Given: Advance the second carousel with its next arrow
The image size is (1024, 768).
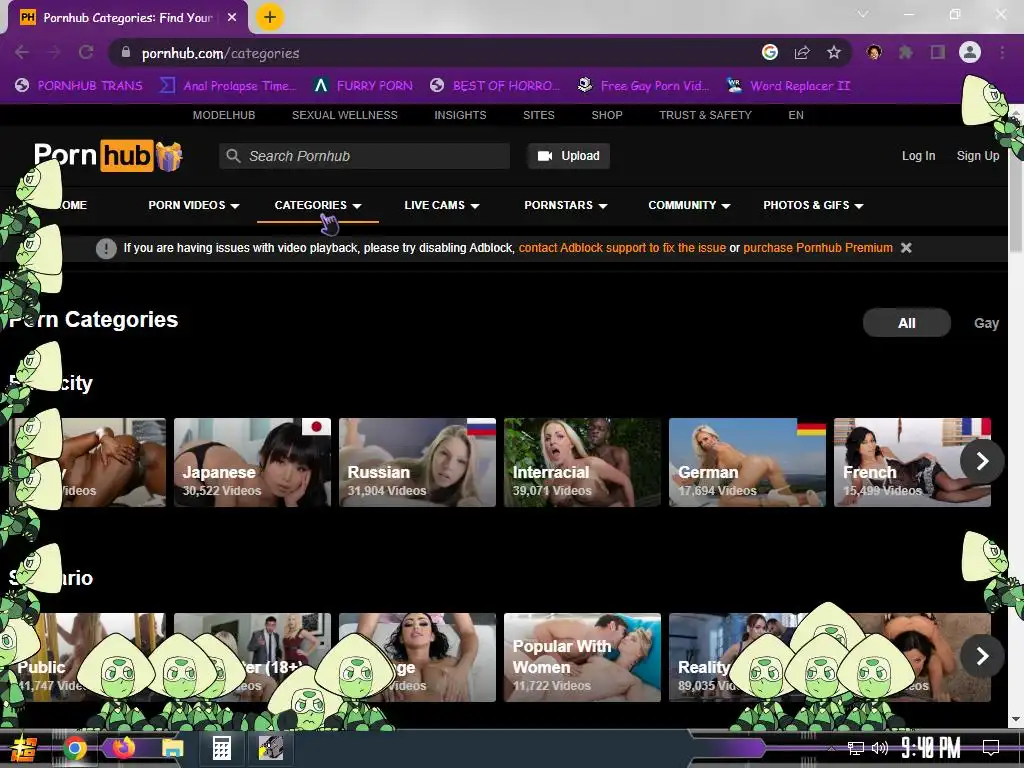Looking at the screenshot, I should click(982, 656).
